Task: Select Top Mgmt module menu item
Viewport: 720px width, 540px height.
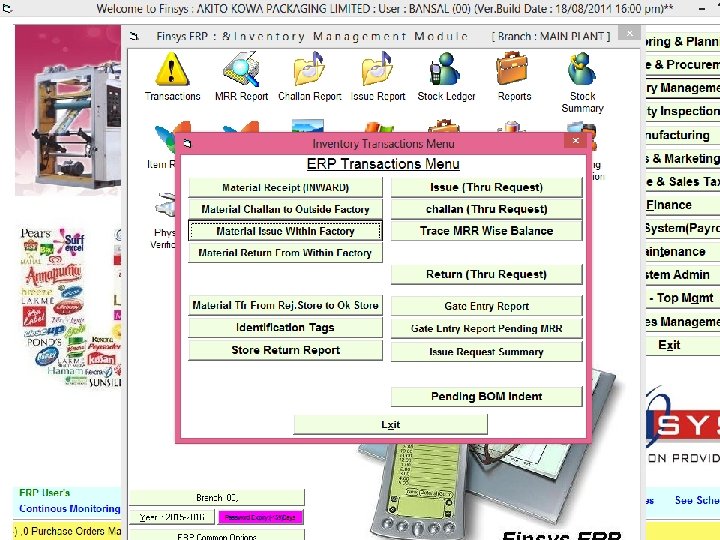Action: 683,298
